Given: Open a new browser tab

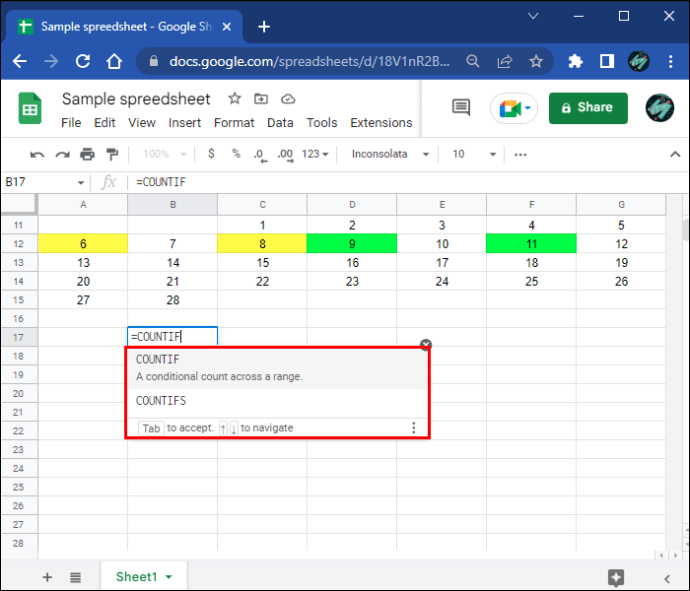Looking at the screenshot, I should pos(264,27).
